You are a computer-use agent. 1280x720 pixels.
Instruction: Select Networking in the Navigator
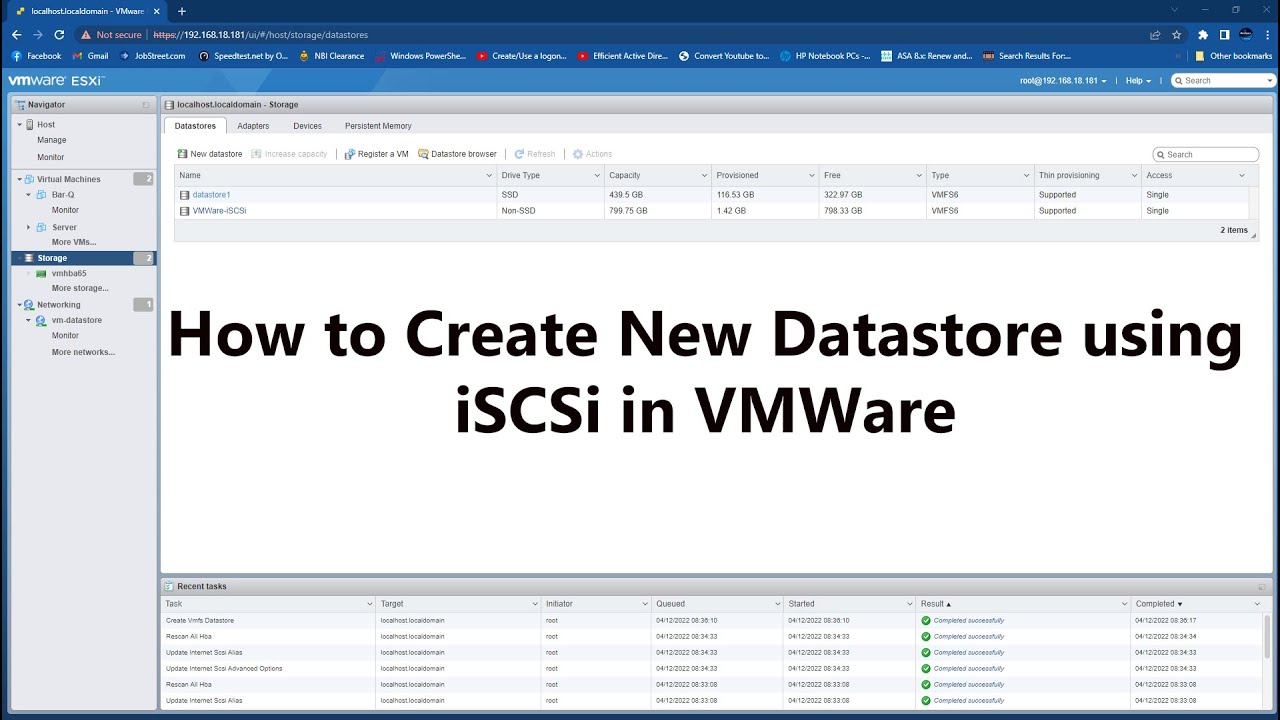click(58, 304)
